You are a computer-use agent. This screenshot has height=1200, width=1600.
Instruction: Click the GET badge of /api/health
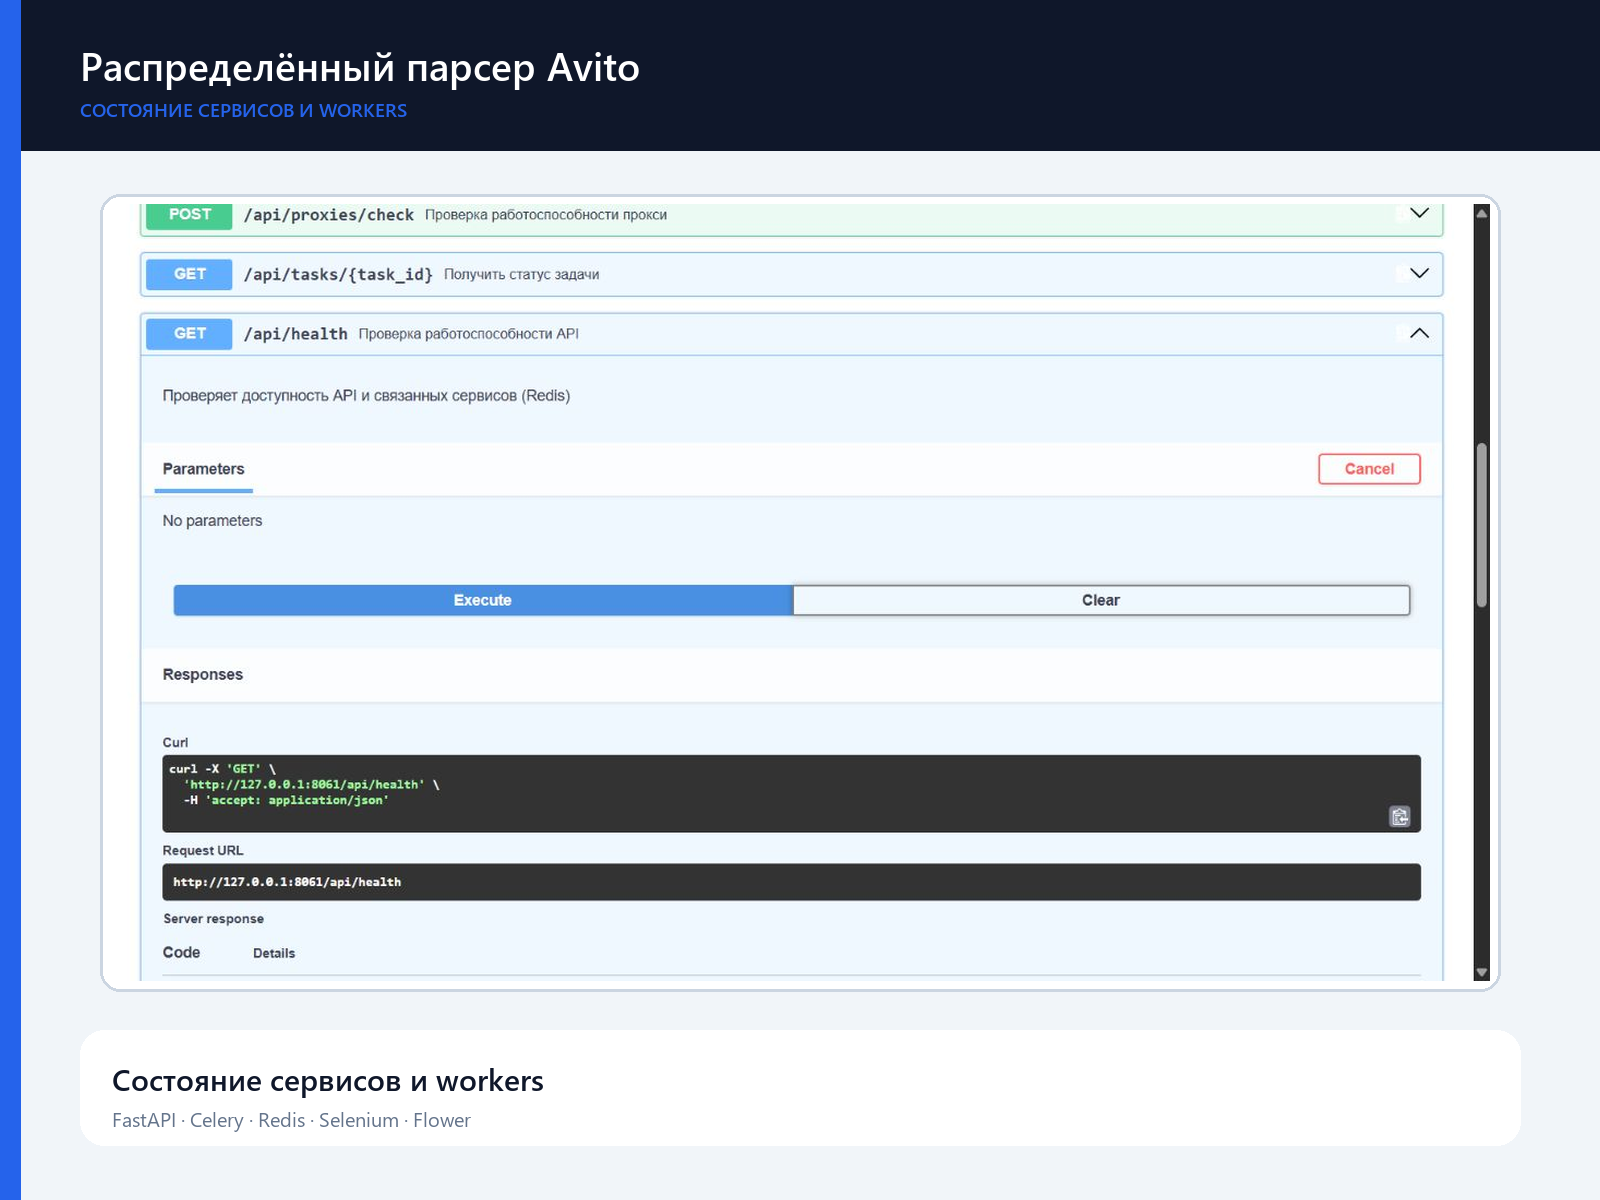(x=189, y=334)
